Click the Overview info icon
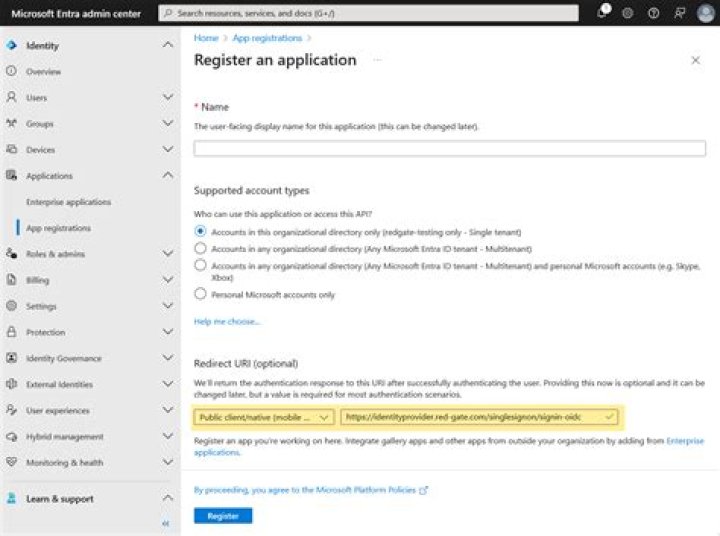 (11, 71)
